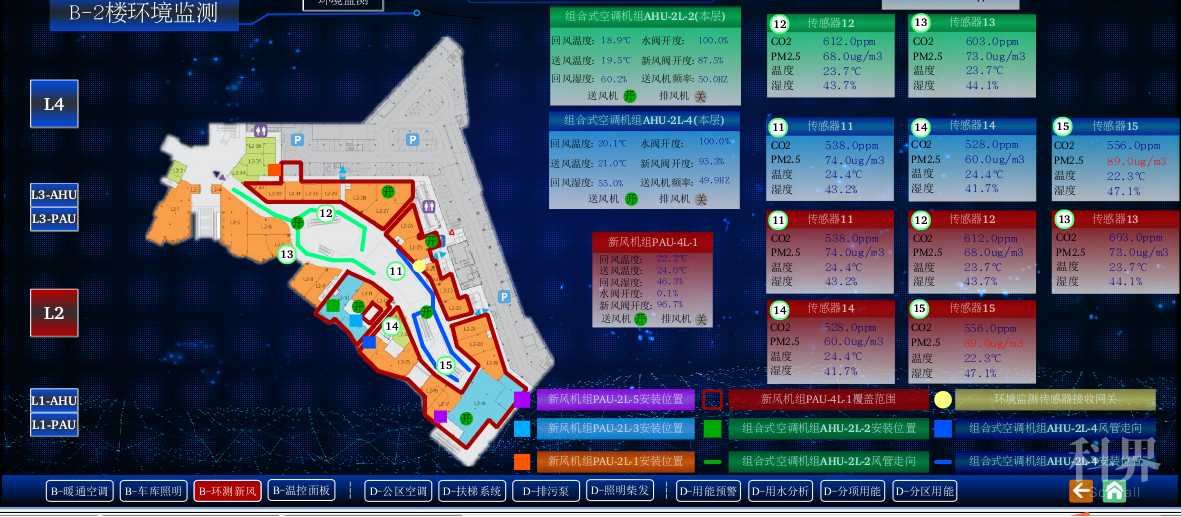Click sensor marker 13 on the floor map
1181x517 pixels.
286,255
